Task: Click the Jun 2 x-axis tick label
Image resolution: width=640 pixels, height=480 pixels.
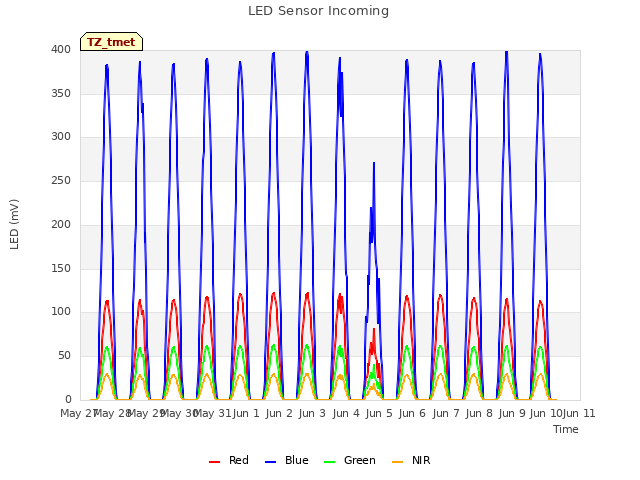Action: [x=279, y=413]
